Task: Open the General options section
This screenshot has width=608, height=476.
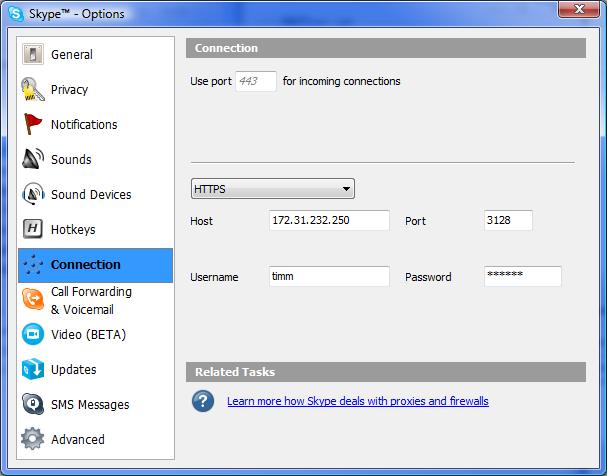Action: point(95,54)
